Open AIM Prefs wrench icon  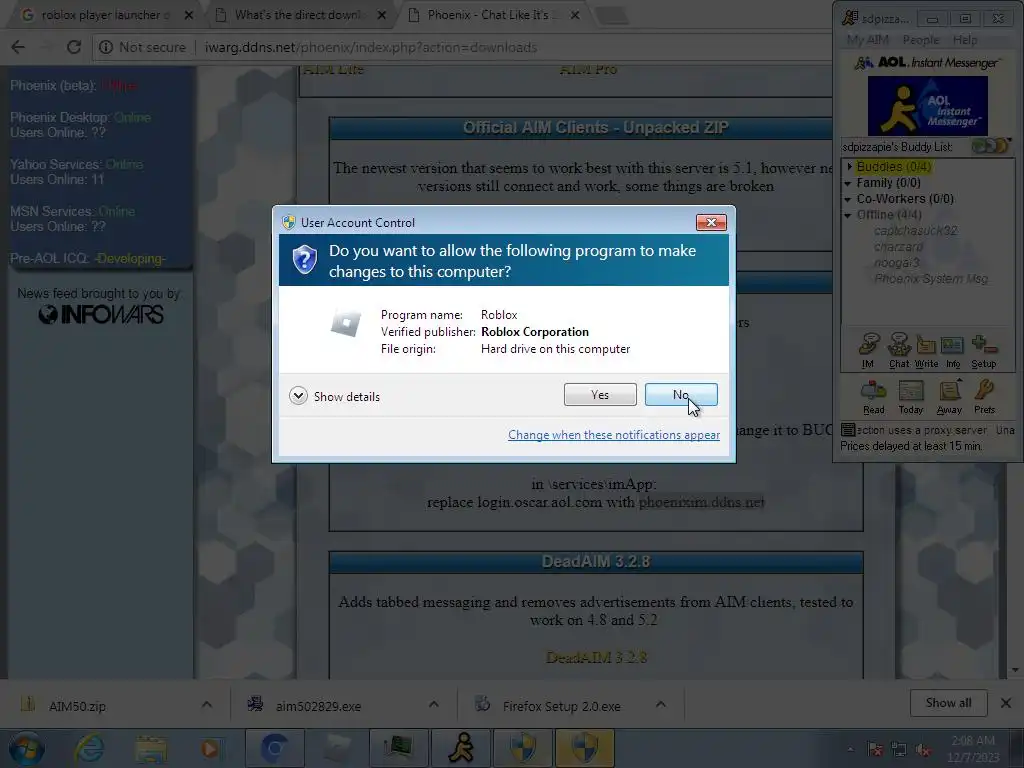tap(984, 397)
